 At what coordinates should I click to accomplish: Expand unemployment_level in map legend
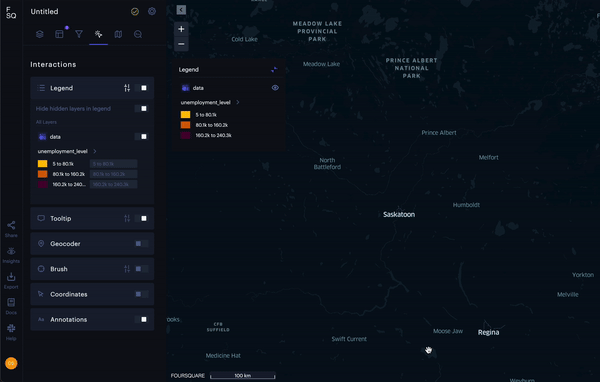pos(238,102)
